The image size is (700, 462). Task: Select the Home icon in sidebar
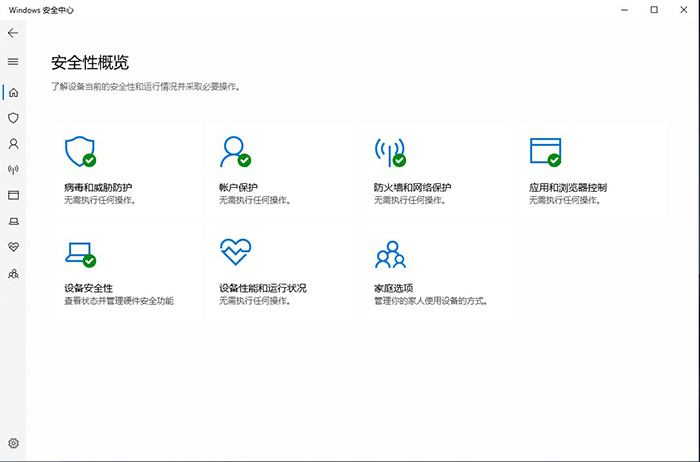pos(13,92)
